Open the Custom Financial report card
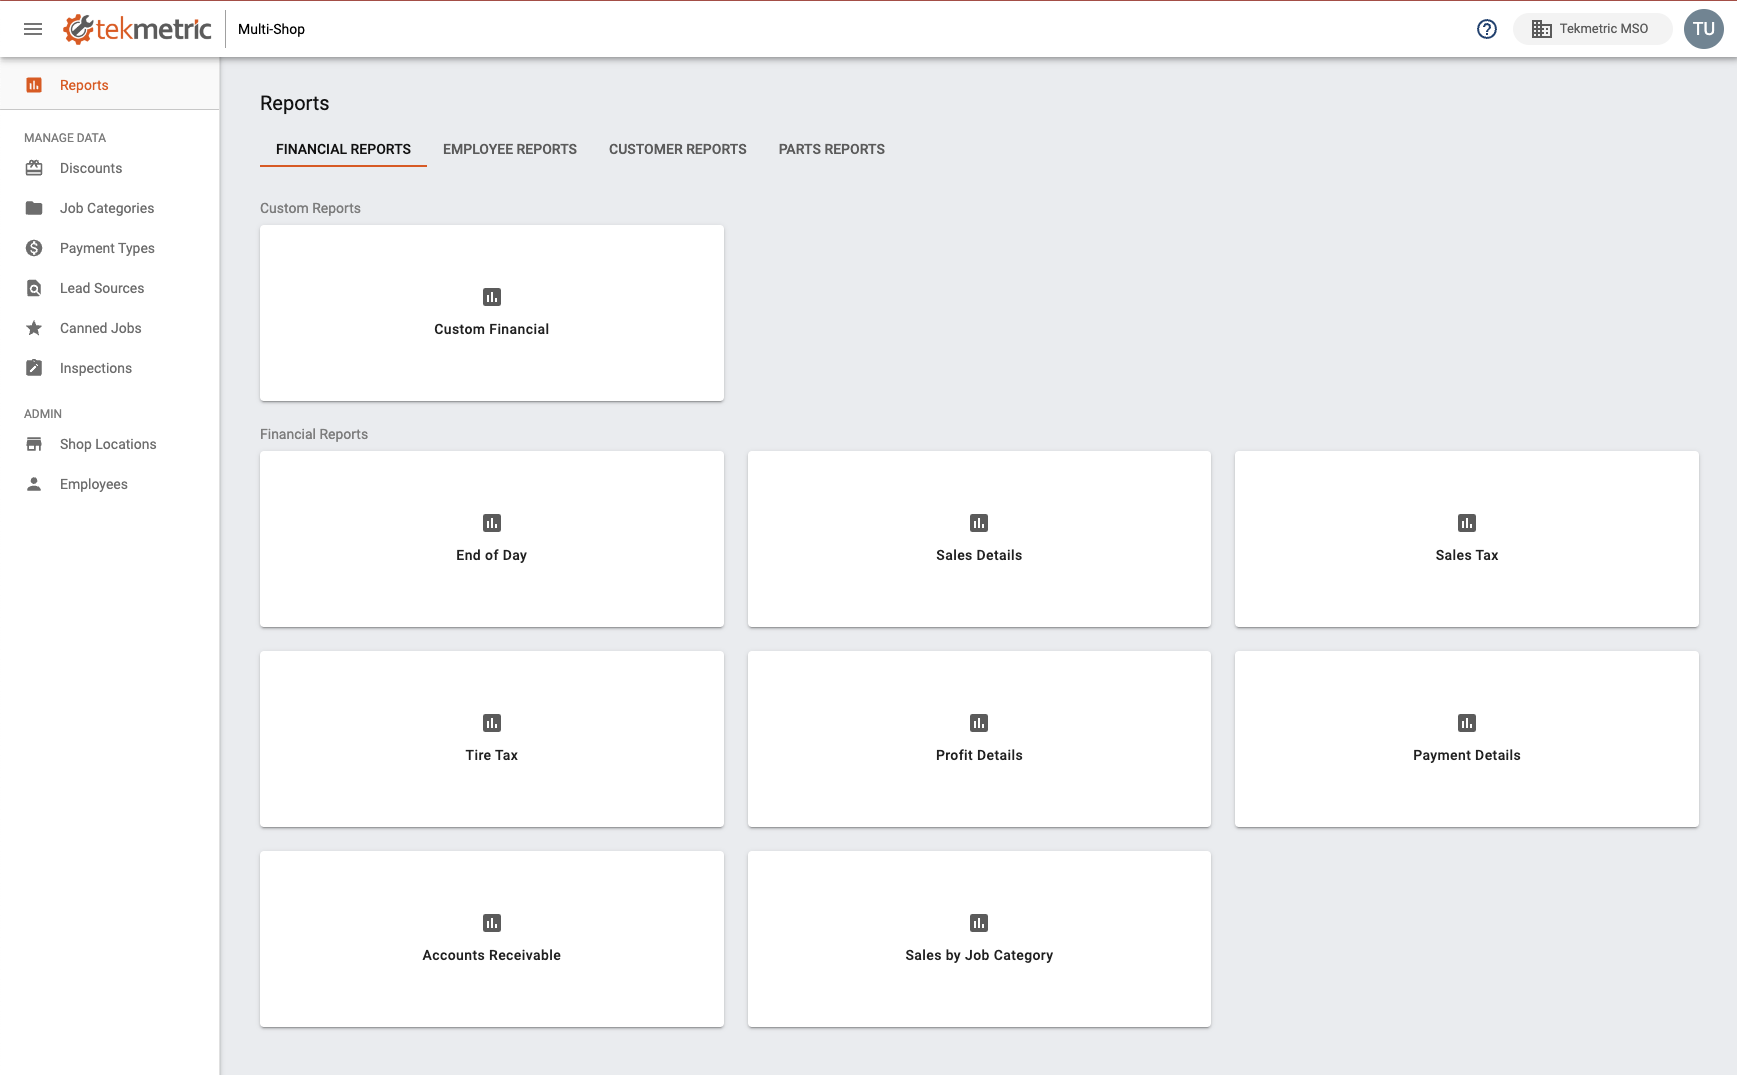 pyautogui.click(x=491, y=312)
